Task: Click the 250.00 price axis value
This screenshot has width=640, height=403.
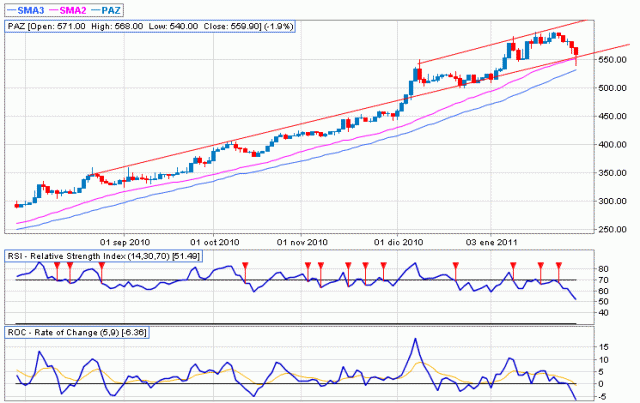Action: pyautogui.click(x=614, y=229)
